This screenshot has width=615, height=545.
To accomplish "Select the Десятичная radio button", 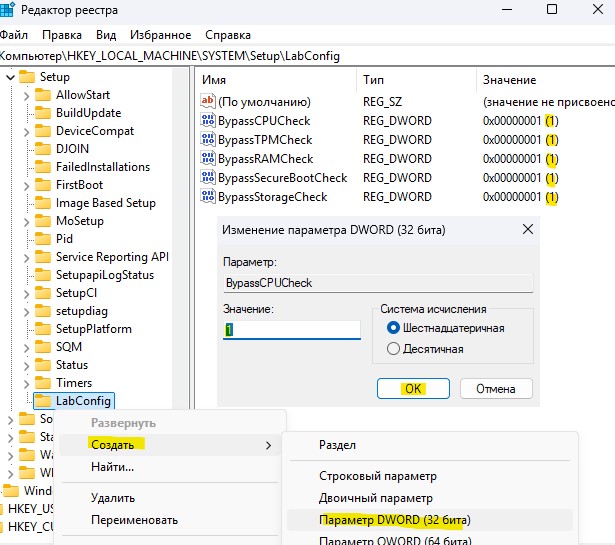I will [393, 349].
